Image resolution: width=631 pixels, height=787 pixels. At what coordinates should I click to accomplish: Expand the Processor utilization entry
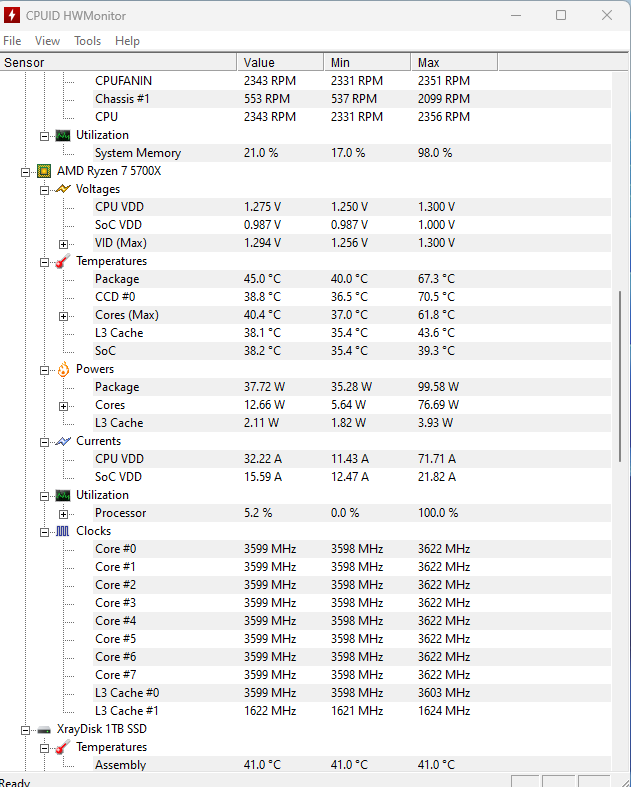pos(63,514)
